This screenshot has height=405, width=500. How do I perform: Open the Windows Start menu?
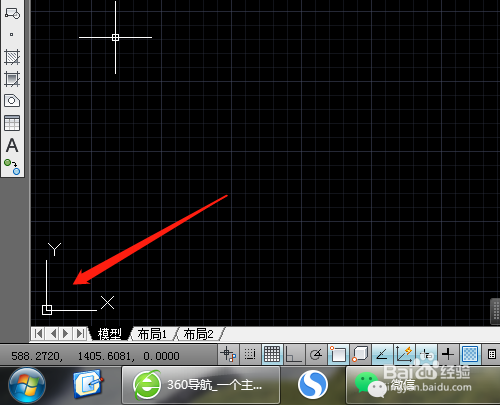pyautogui.click(x=27, y=386)
